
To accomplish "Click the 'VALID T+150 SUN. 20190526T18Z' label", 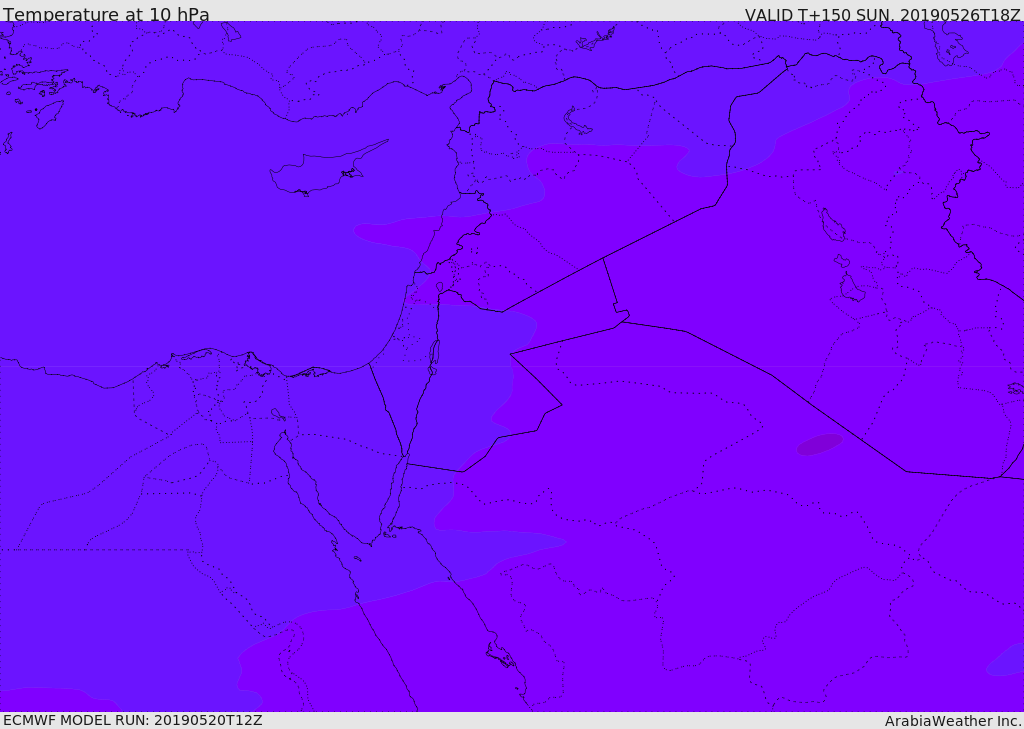I will (x=882, y=14).
